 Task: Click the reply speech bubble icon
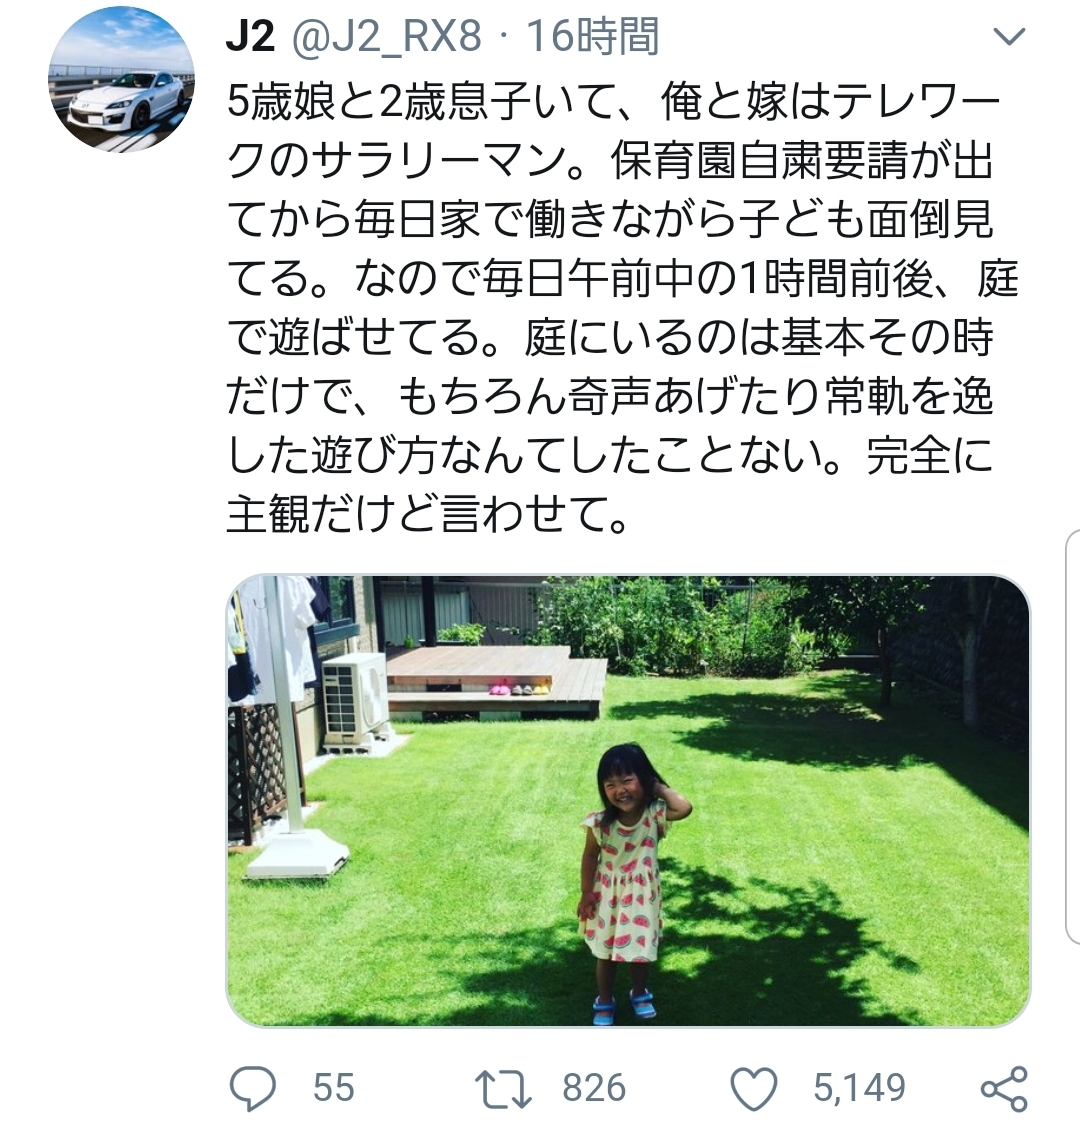click(253, 1089)
